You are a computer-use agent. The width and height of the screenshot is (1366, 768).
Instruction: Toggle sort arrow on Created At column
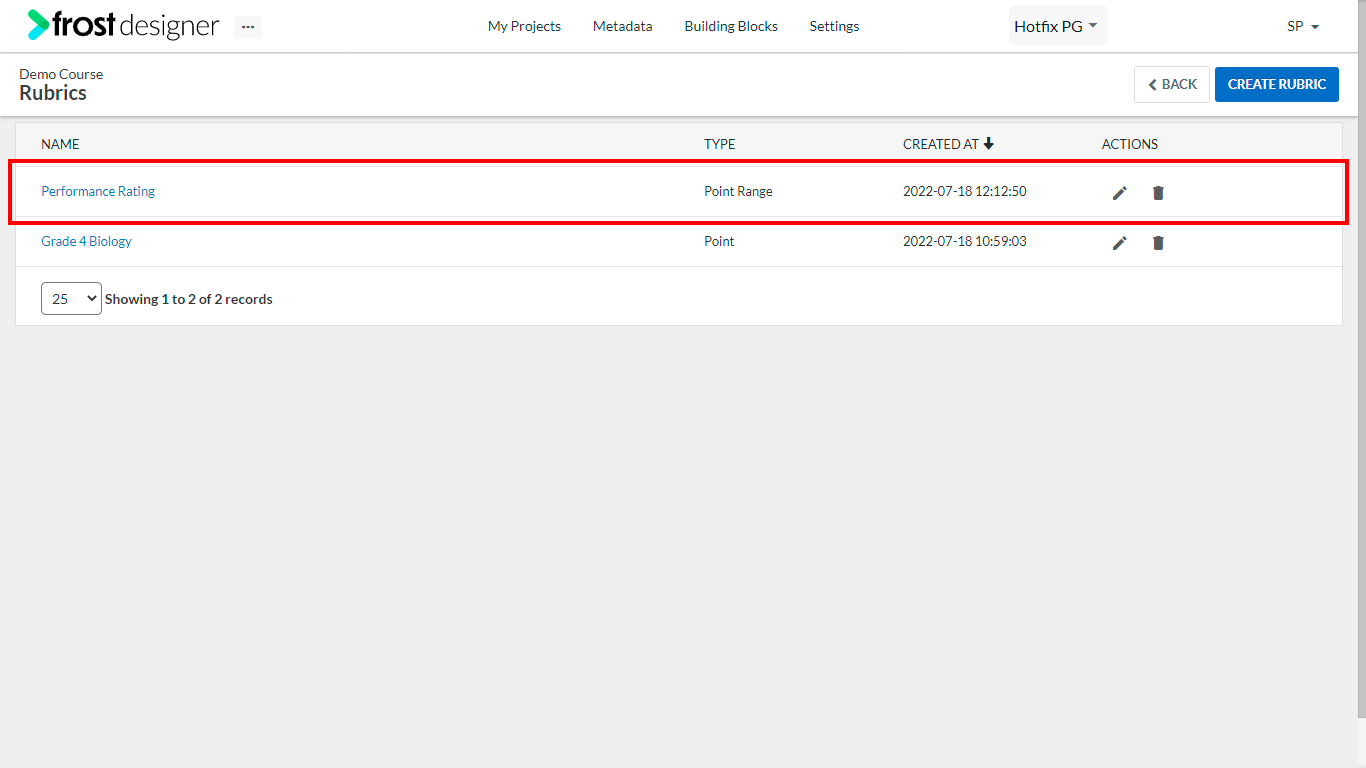click(x=989, y=144)
